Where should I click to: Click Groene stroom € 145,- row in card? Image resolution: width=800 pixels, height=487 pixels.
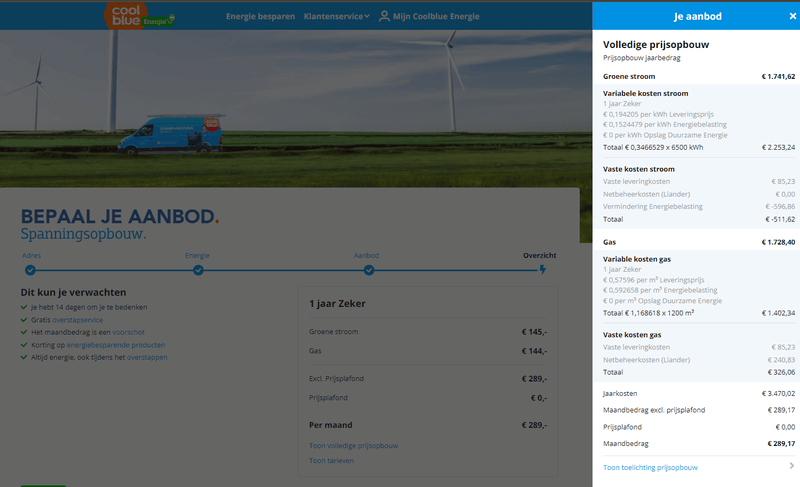[428, 332]
